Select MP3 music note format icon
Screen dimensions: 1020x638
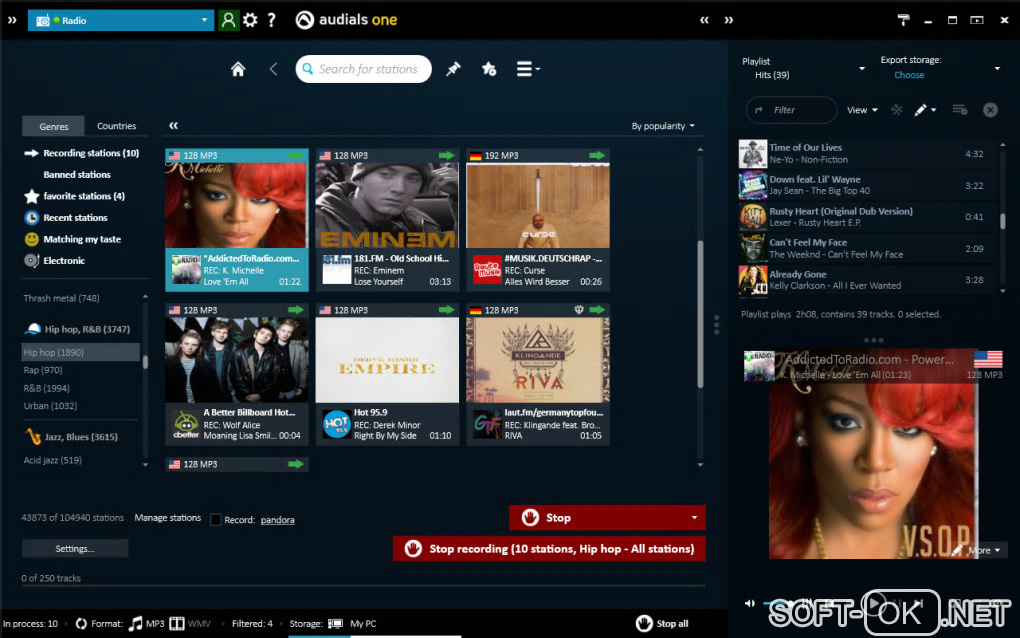coord(135,623)
